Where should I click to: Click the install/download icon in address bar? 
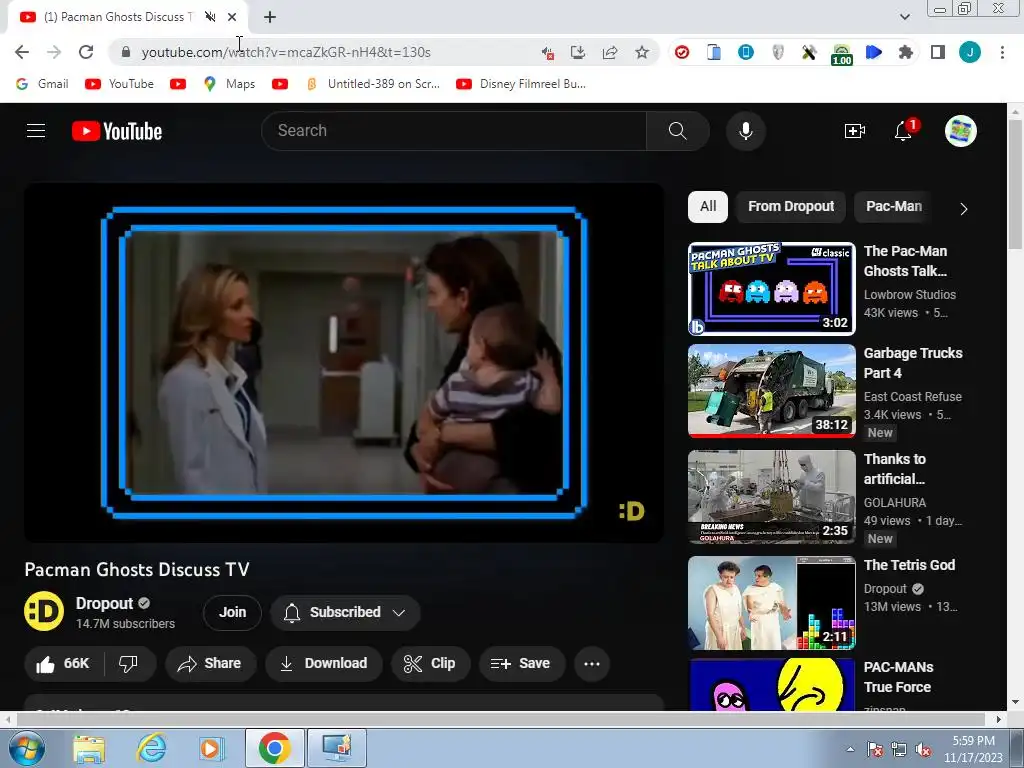click(578, 52)
